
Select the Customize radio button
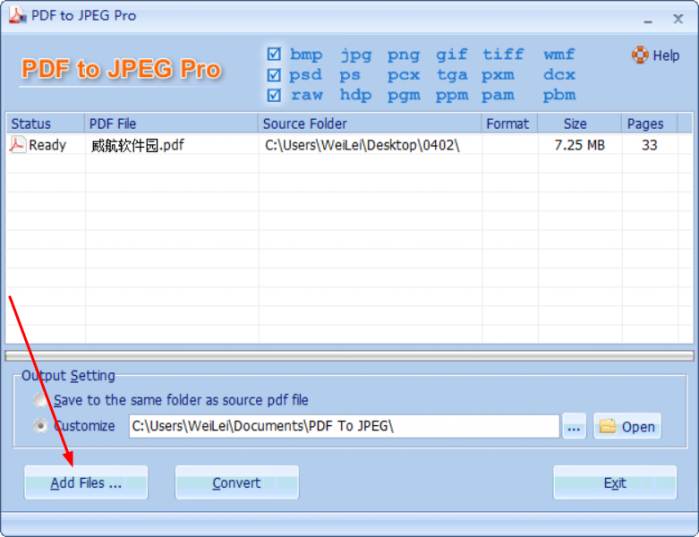tap(41, 426)
